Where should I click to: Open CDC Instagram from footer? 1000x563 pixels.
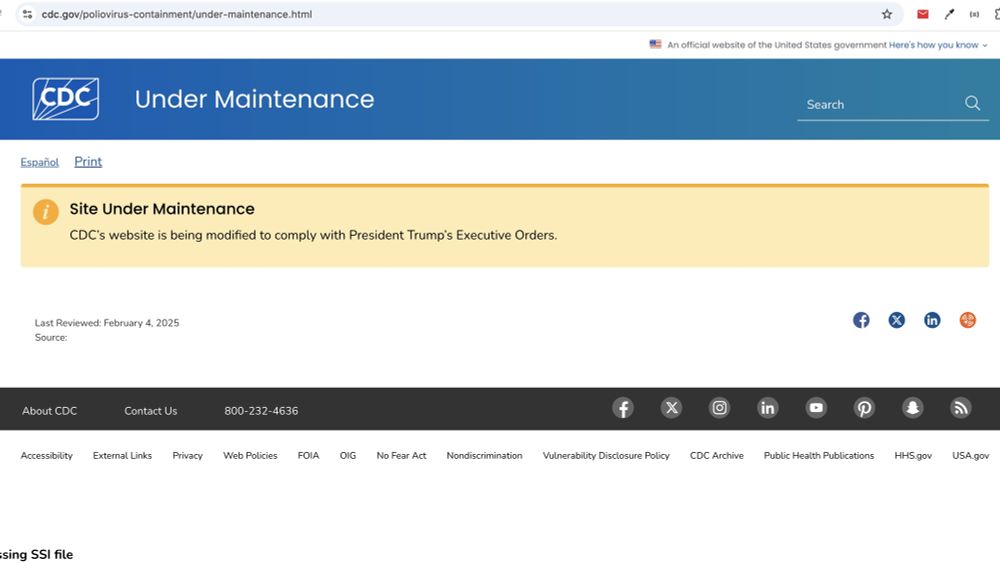(x=719, y=408)
